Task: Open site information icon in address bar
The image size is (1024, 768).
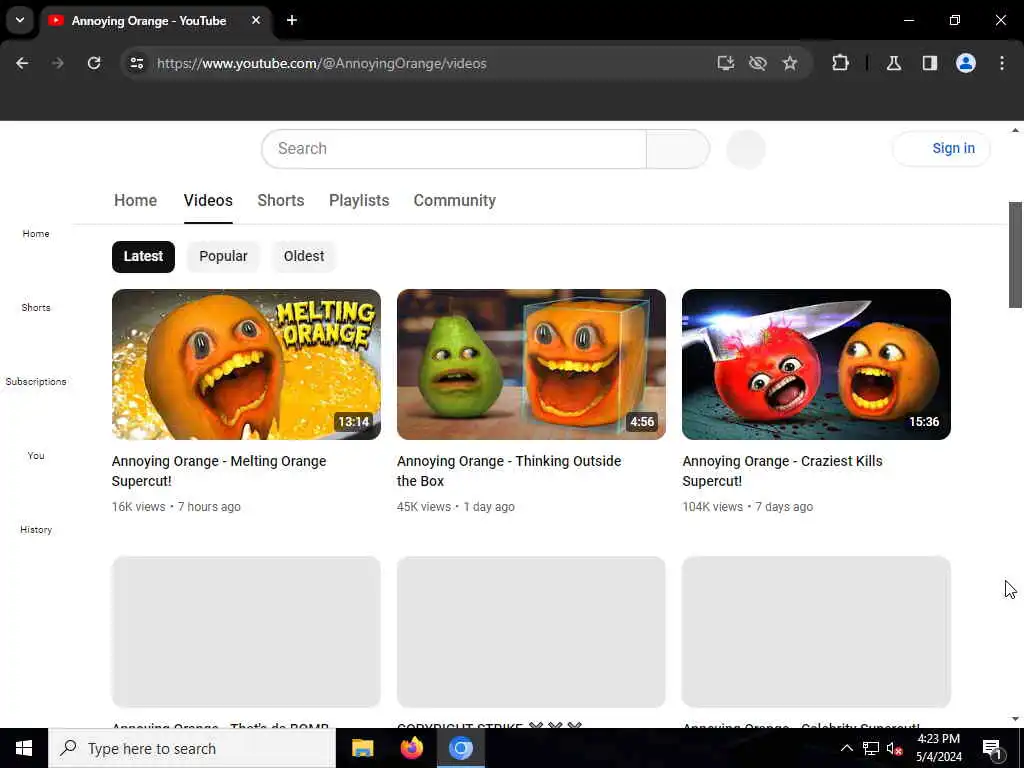Action: 136,63
